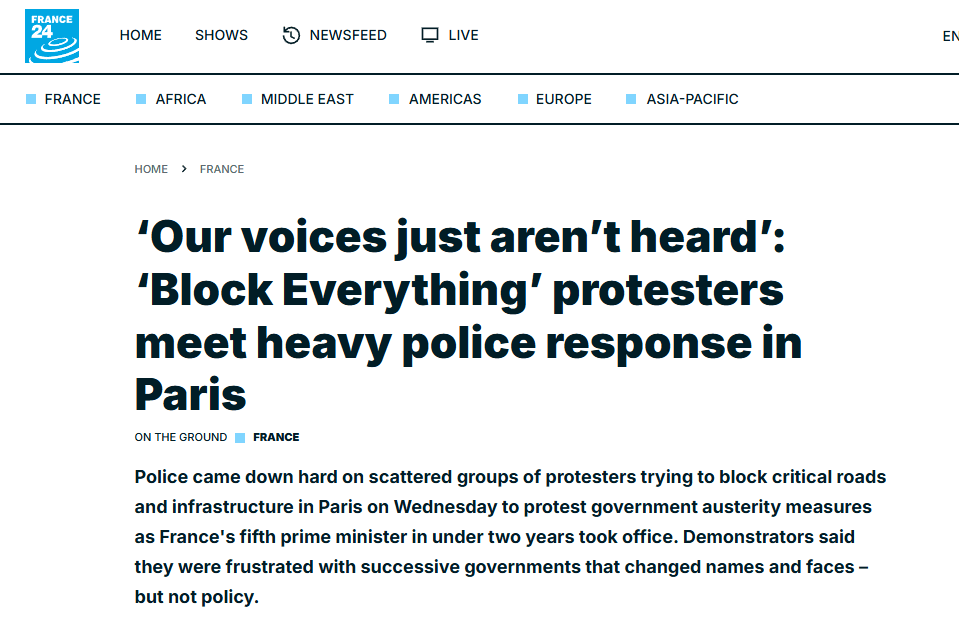Click the Home breadcrumb link

(x=151, y=169)
